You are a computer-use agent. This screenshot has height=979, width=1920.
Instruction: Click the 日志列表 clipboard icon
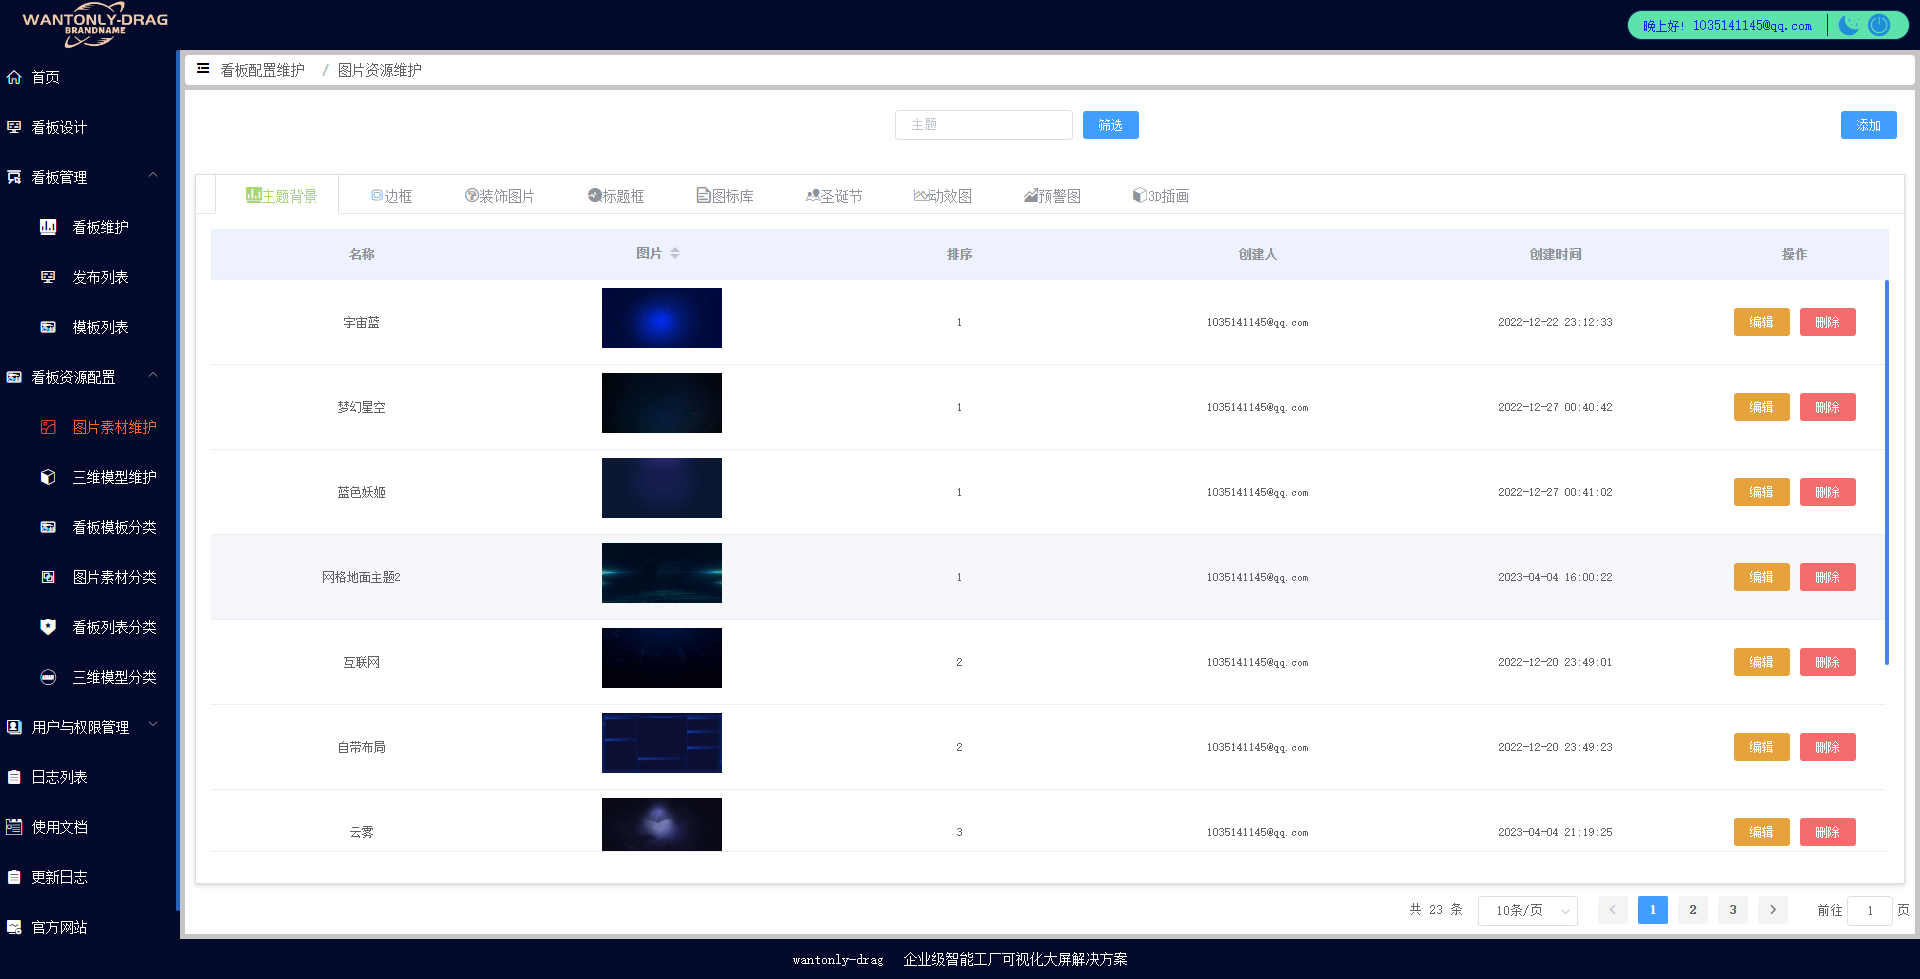coord(14,777)
